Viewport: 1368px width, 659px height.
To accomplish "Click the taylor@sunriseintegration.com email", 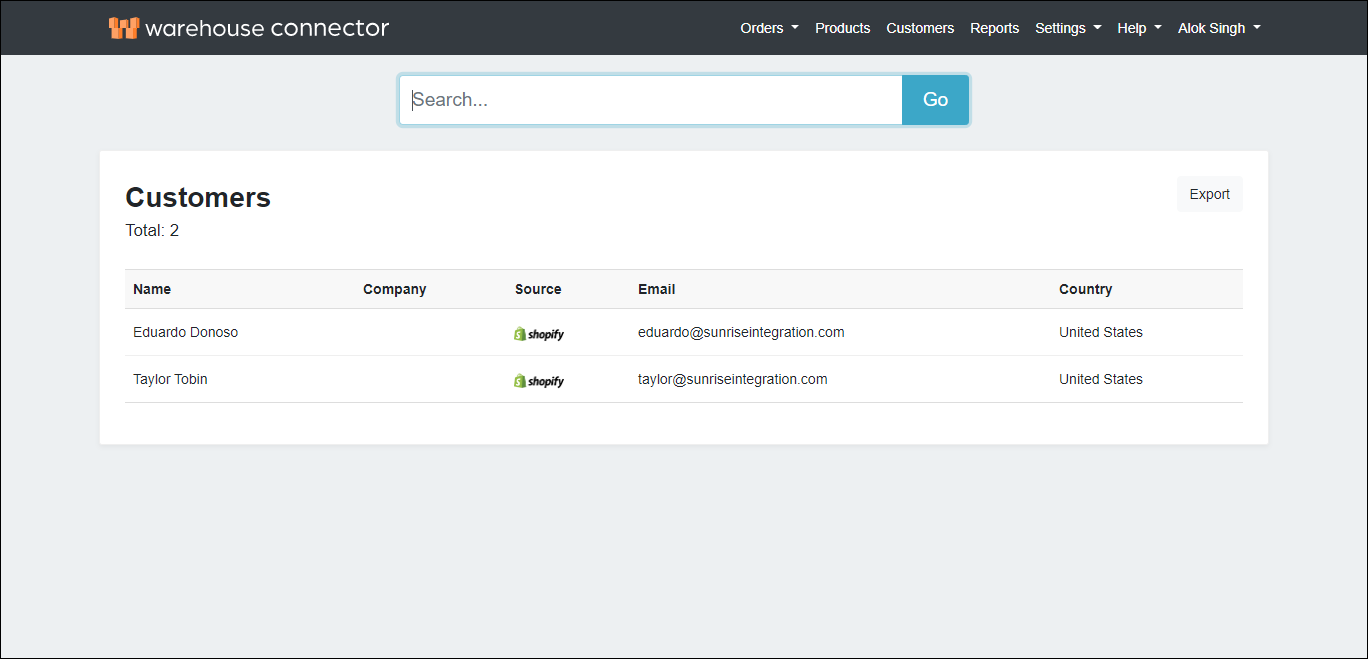I will (732, 379).
